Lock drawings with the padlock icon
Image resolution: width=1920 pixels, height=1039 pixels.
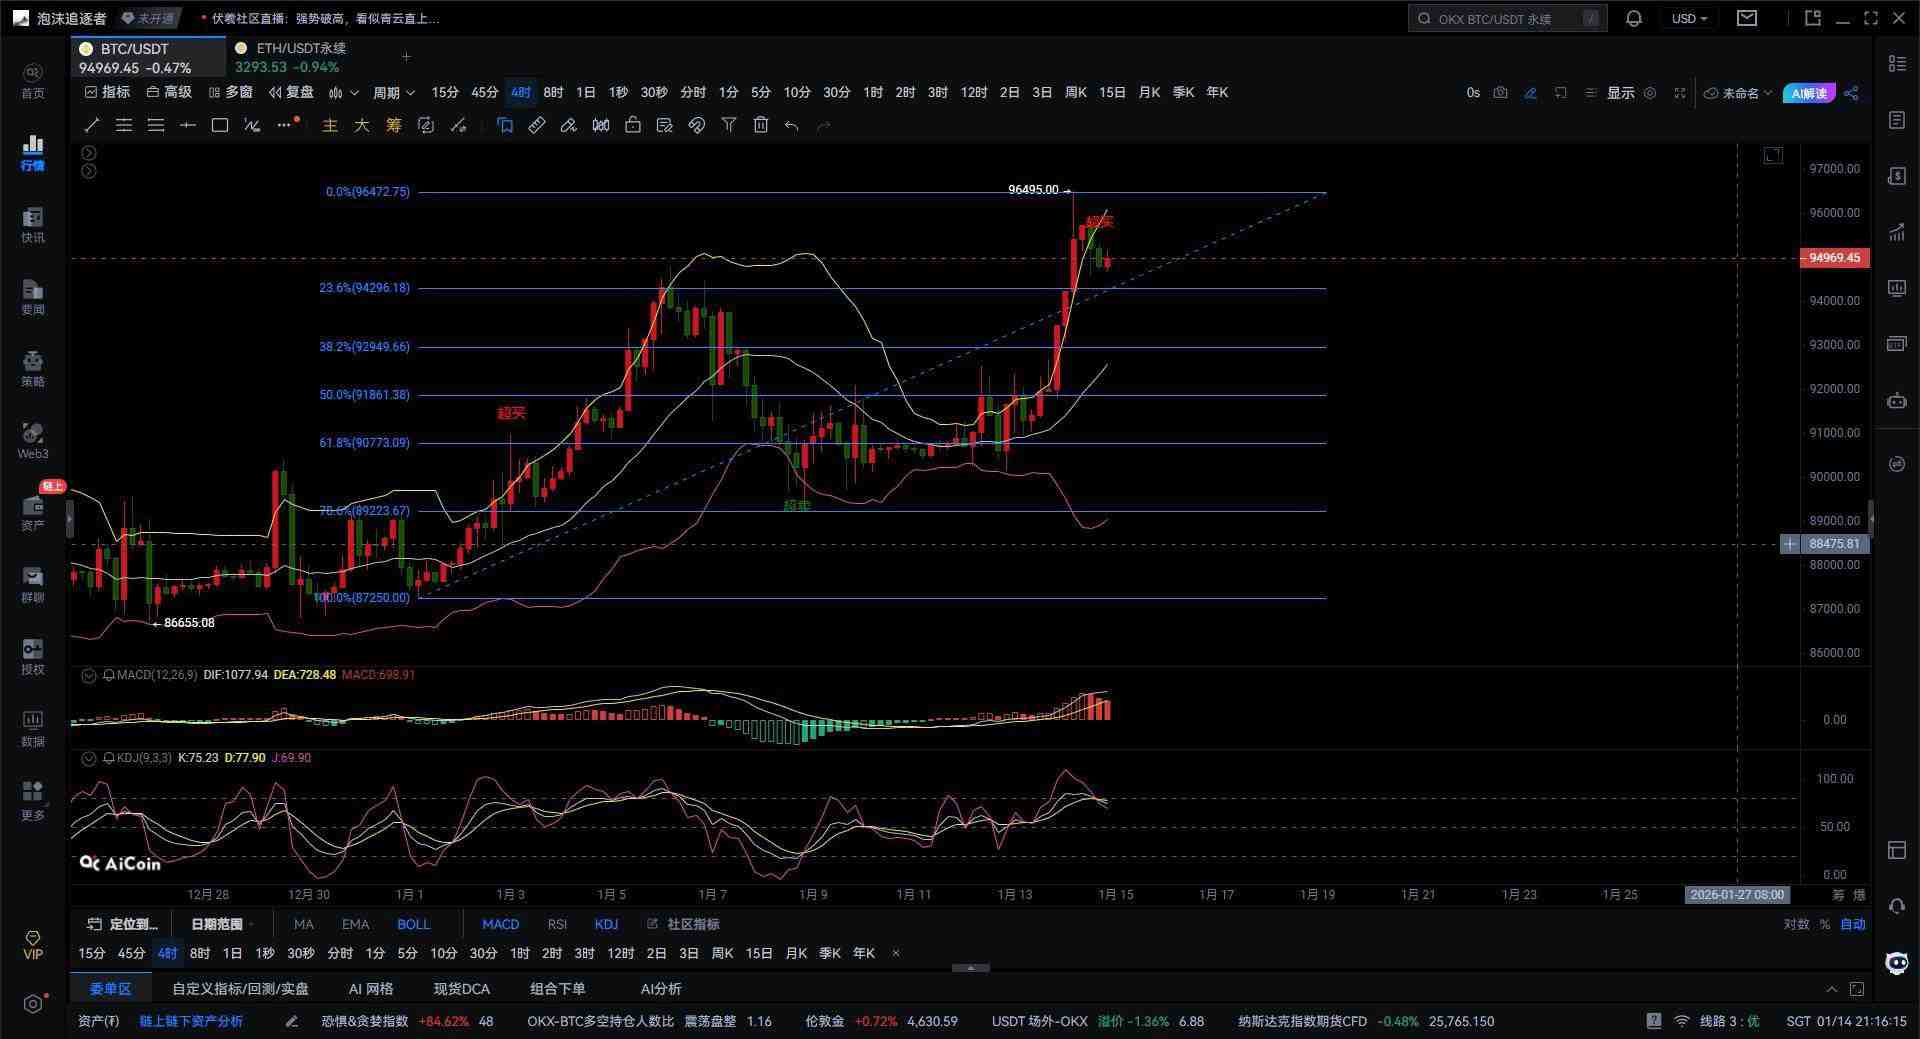pyautogui.click(x=633, y=125)
